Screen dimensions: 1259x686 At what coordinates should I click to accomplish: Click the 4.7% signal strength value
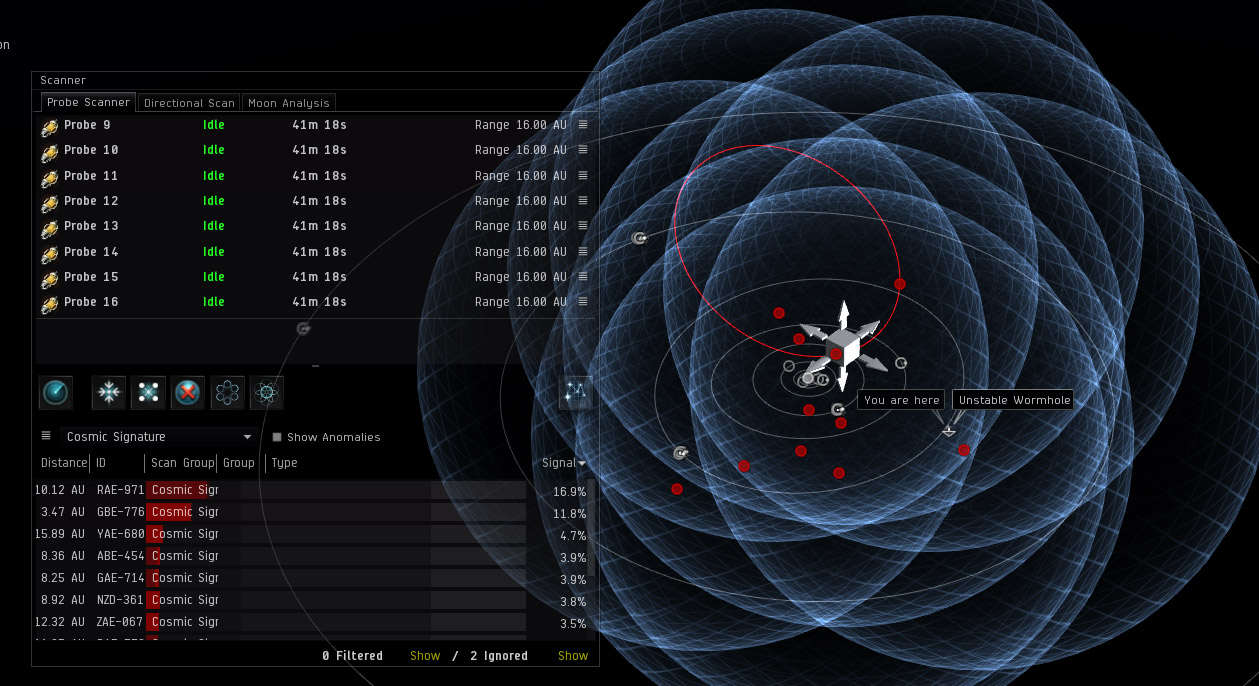573,536
